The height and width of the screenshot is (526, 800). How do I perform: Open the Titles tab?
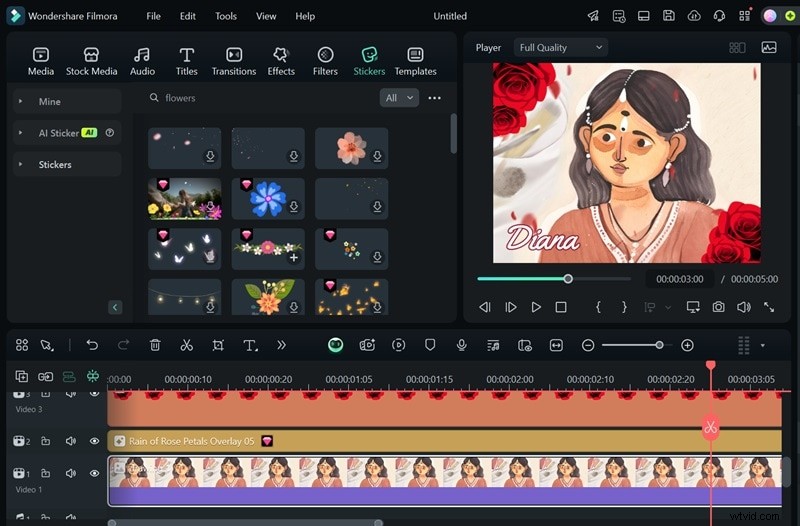186,61
